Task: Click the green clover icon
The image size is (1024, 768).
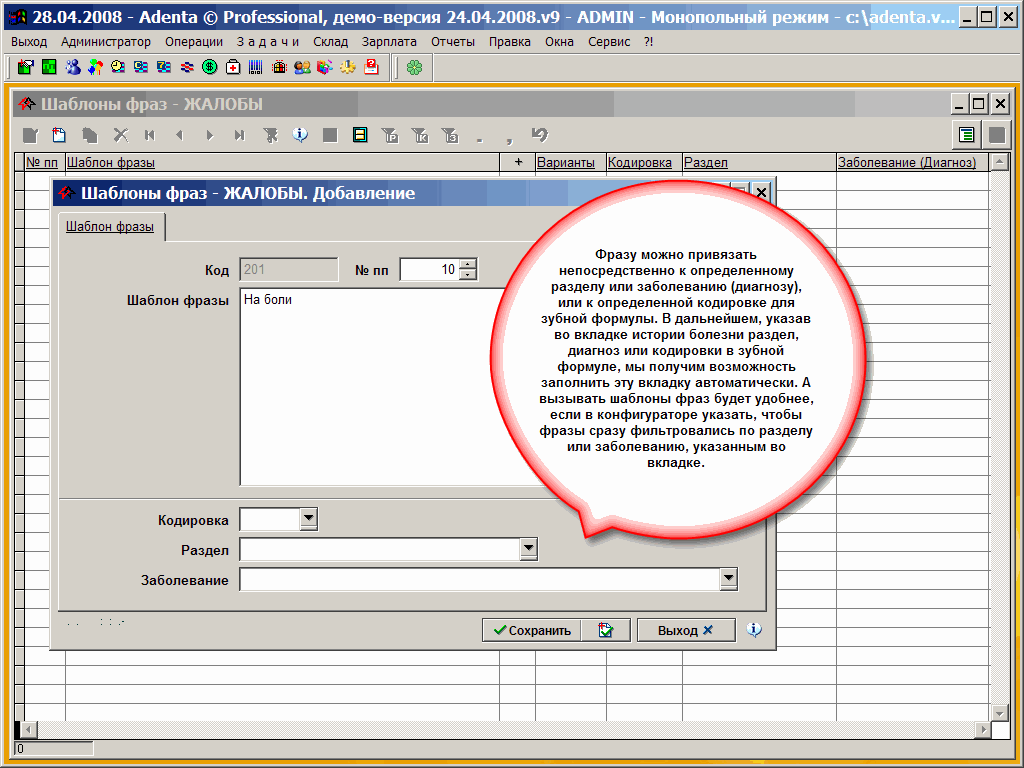Action: [414, 67]
